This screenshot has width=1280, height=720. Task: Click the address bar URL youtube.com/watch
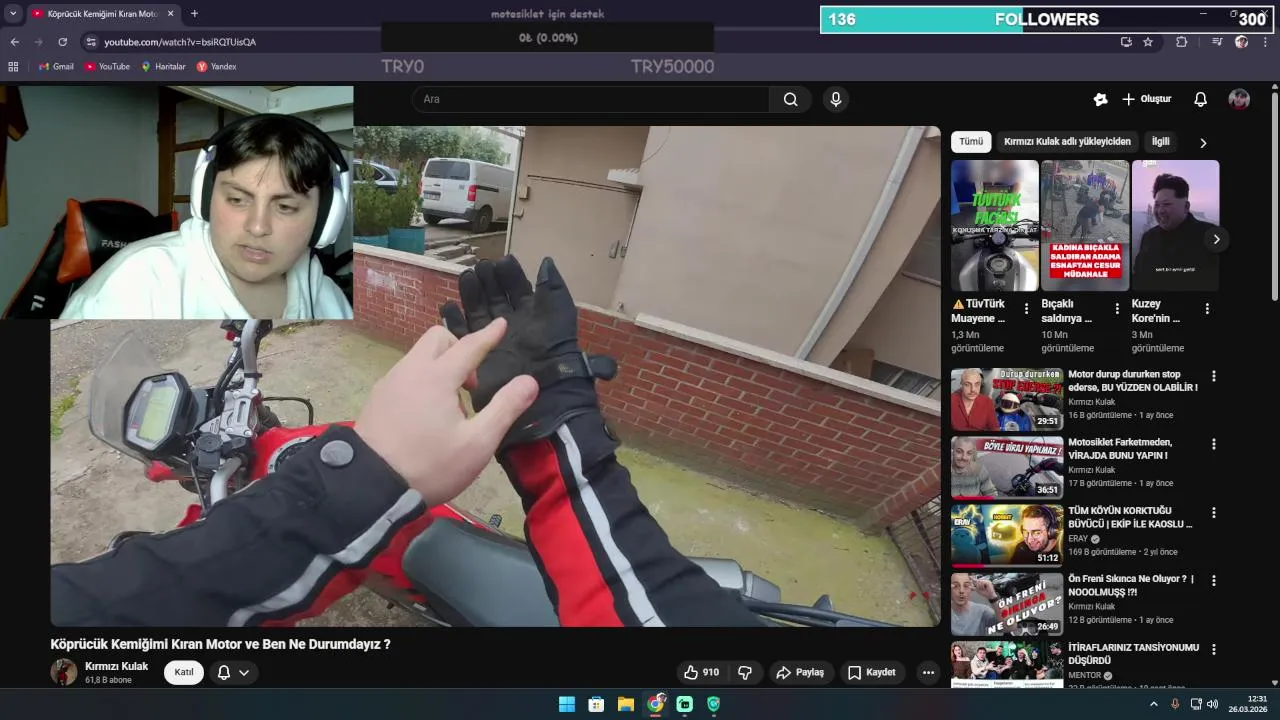pyautogui.click(x=180, y=42)
